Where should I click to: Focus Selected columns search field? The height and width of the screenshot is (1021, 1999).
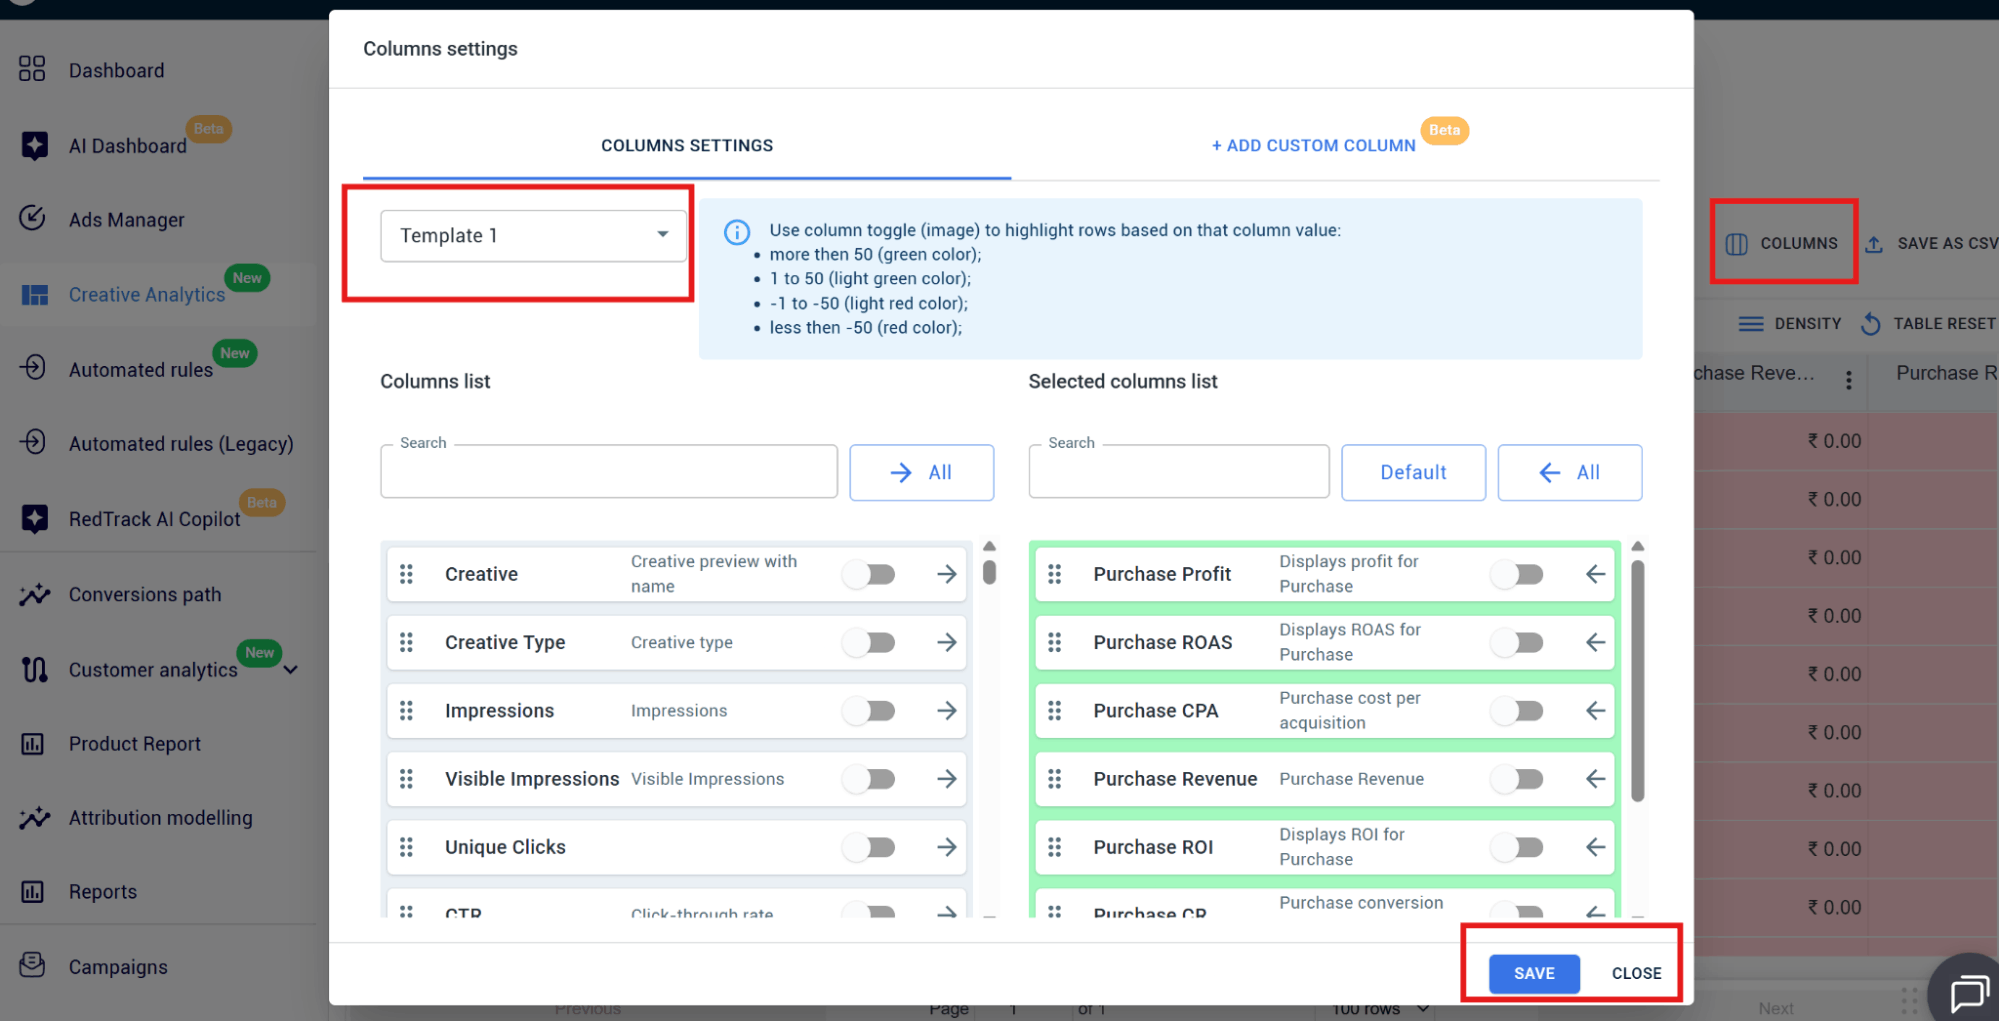1179,471
